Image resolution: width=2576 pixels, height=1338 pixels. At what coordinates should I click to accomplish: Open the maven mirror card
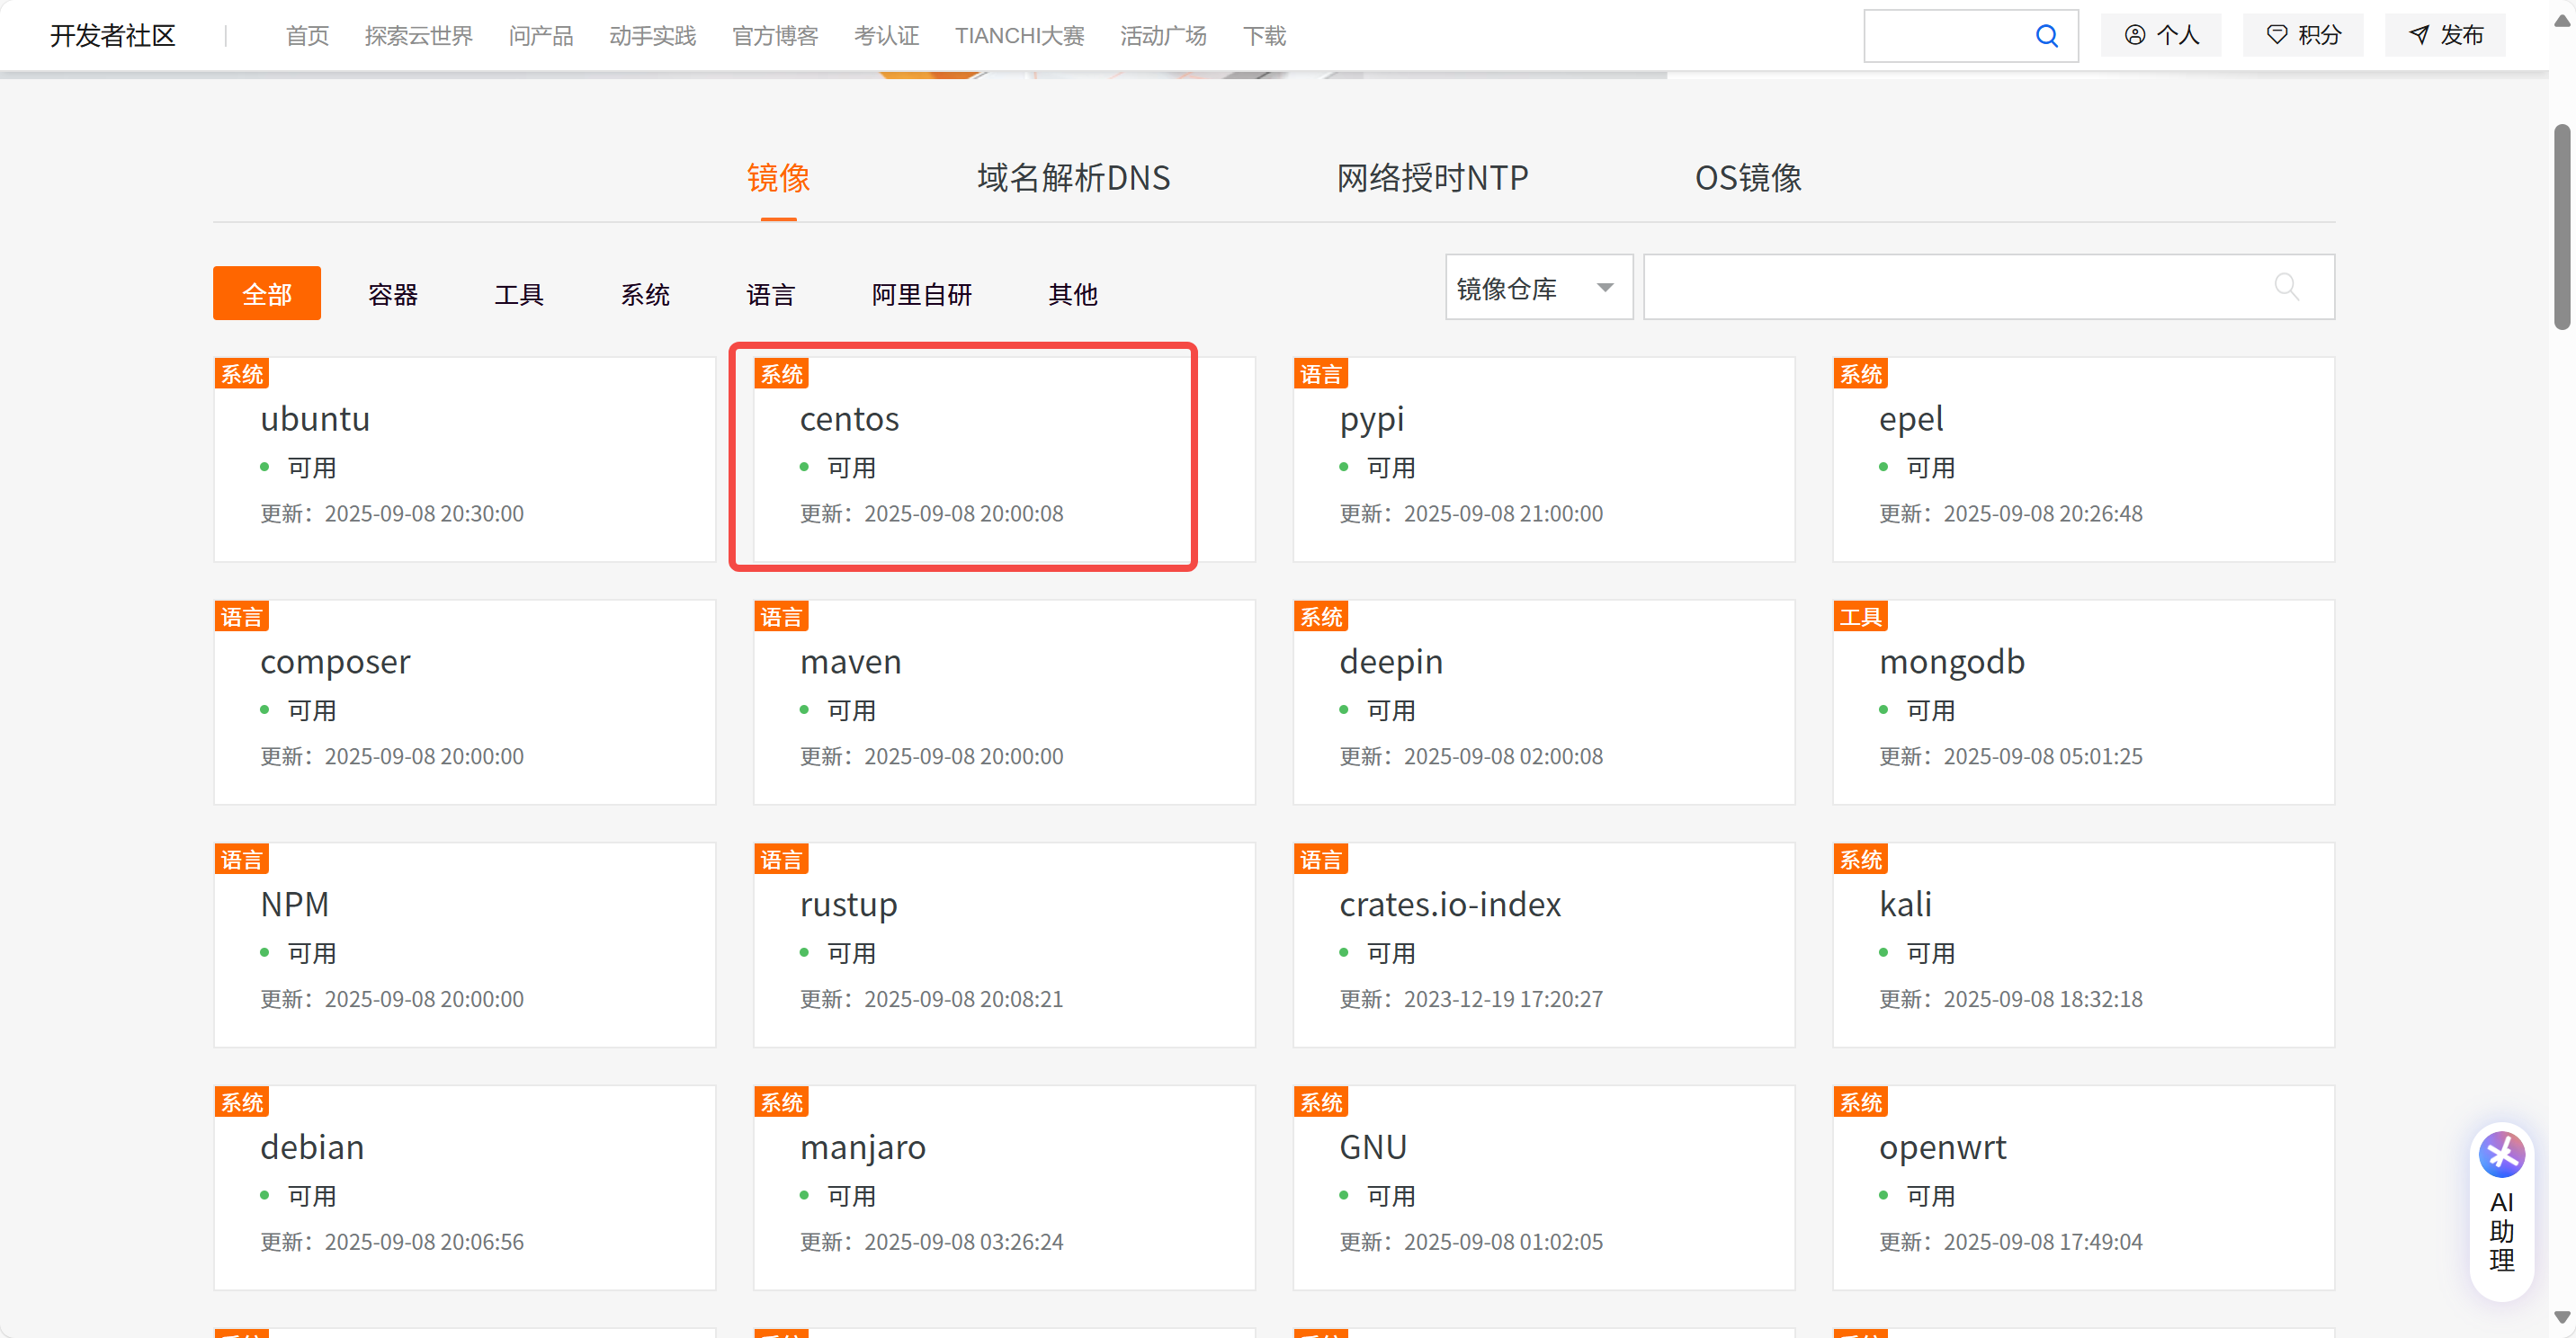pyautogui.click(x=1004, y=702)
